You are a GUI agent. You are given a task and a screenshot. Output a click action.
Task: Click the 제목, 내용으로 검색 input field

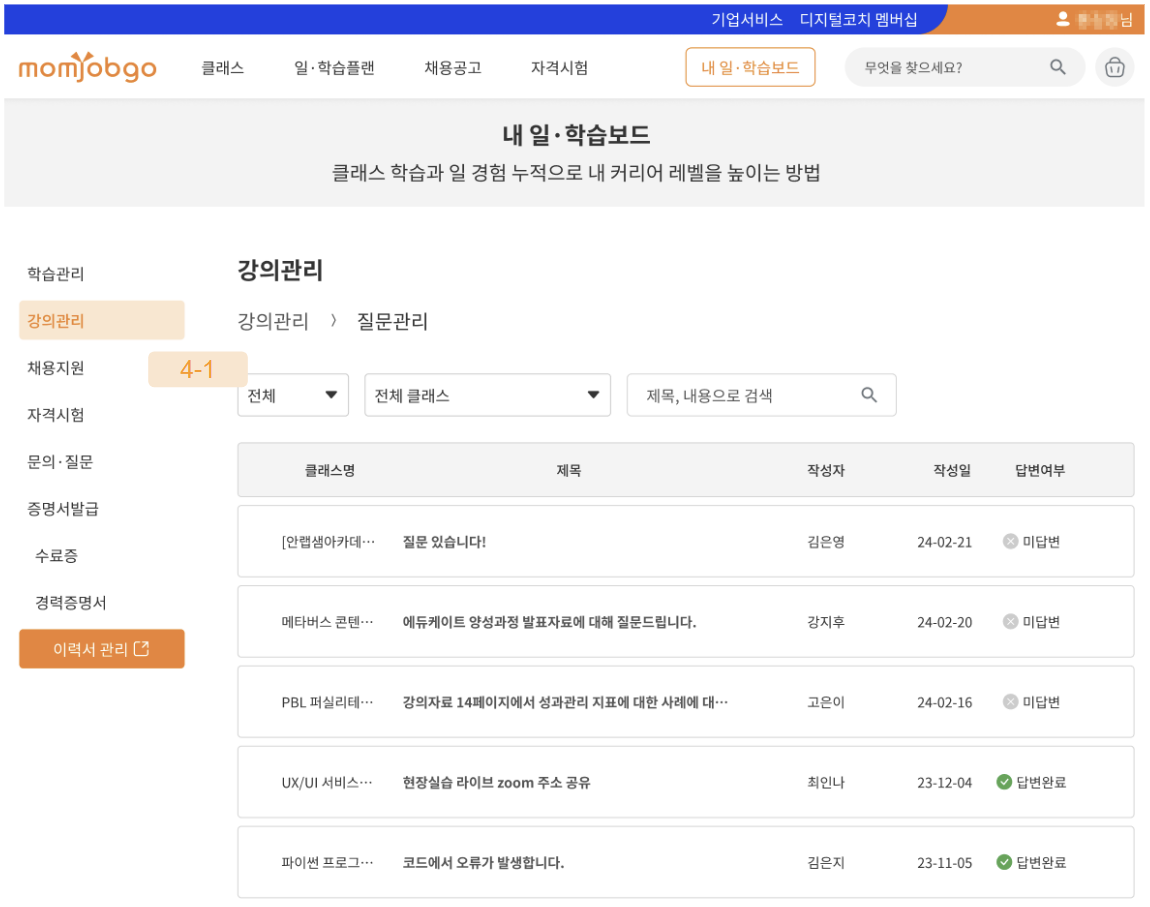pyautogui.click(x=745, y=395)
